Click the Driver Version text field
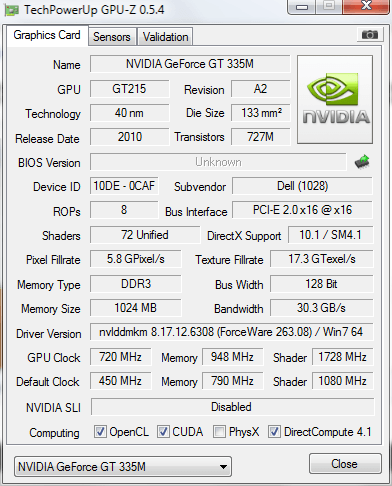Image resolution: width=392 pixels, height=486 pixels. pos(231,332)
